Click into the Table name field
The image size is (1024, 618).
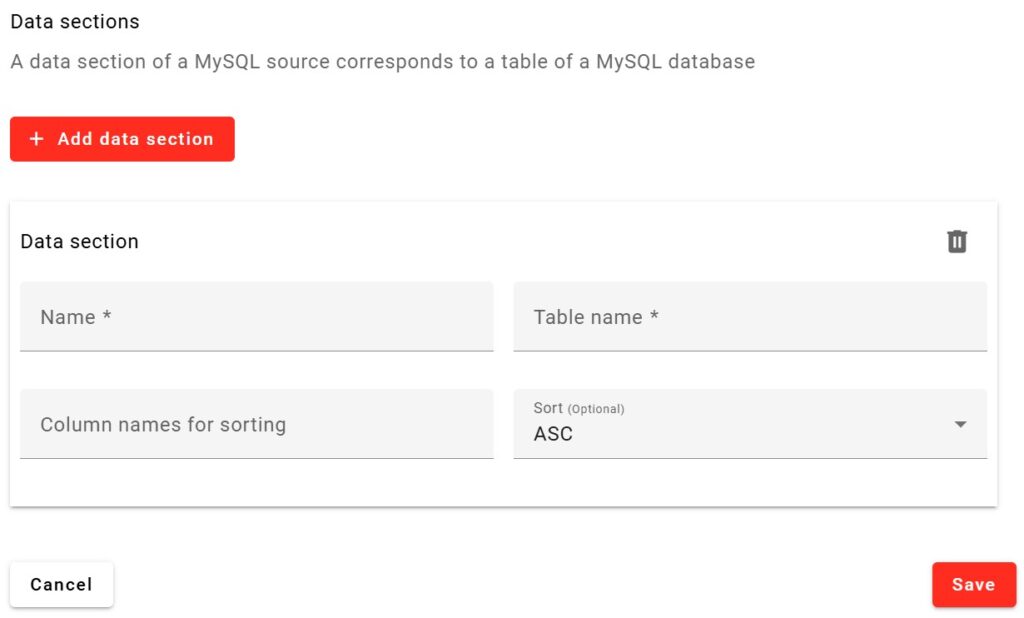point(749,317)
